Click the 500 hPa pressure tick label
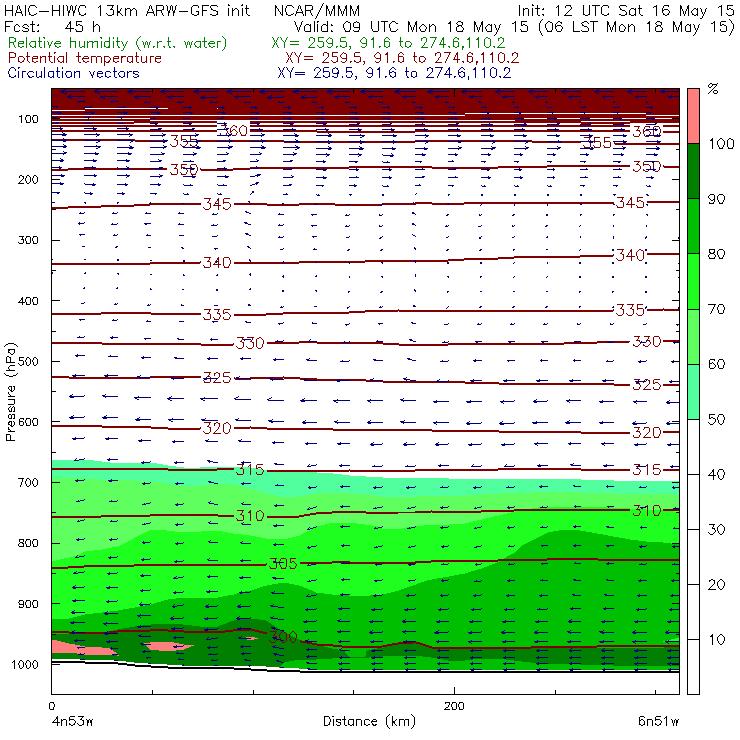Image resolution: width=740 pixels, height=740 pixels. [x=28, y=362]
